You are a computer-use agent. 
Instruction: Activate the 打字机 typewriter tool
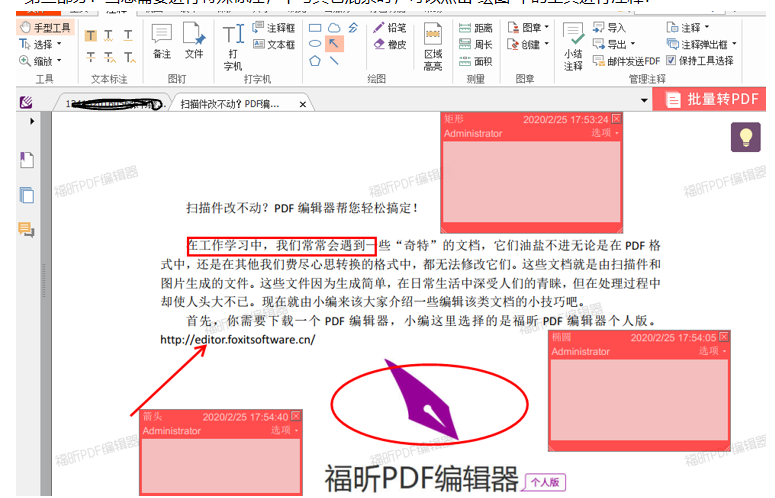point(233,47)
